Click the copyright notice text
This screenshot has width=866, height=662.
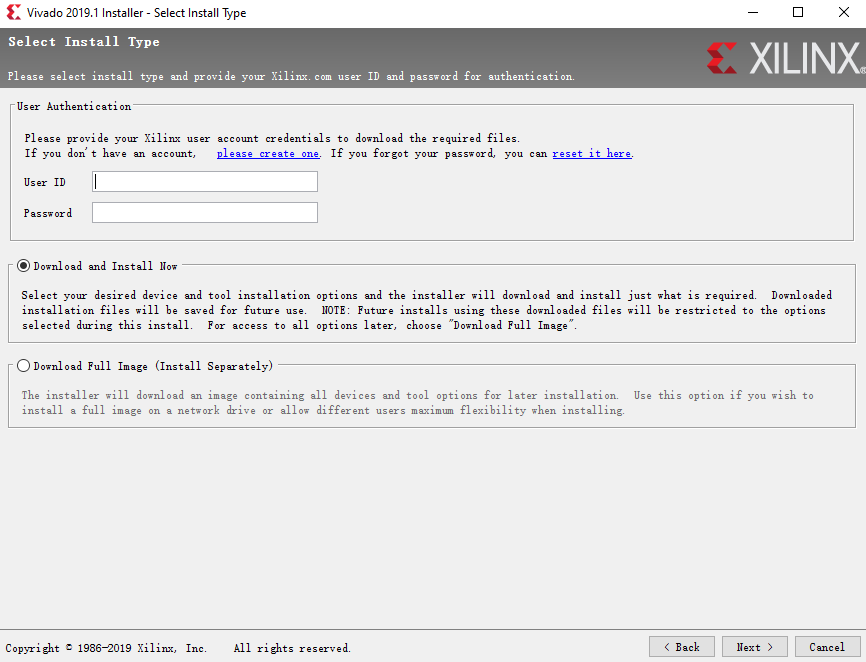pos(106,648)
